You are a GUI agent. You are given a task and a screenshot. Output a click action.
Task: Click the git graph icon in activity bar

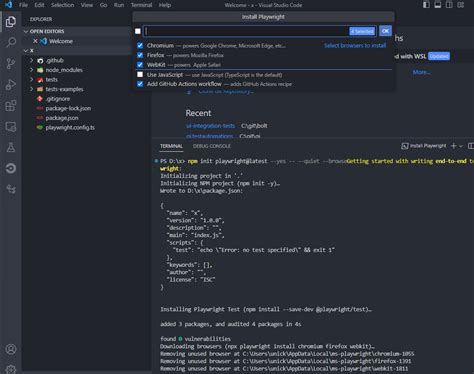tap(11, 189)
